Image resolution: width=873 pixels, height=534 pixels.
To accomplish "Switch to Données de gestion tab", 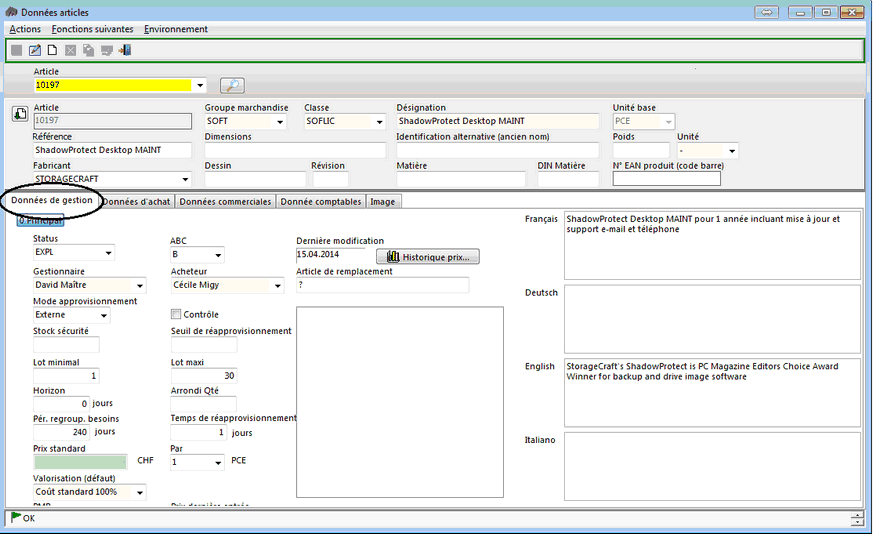I will point(52,200).
